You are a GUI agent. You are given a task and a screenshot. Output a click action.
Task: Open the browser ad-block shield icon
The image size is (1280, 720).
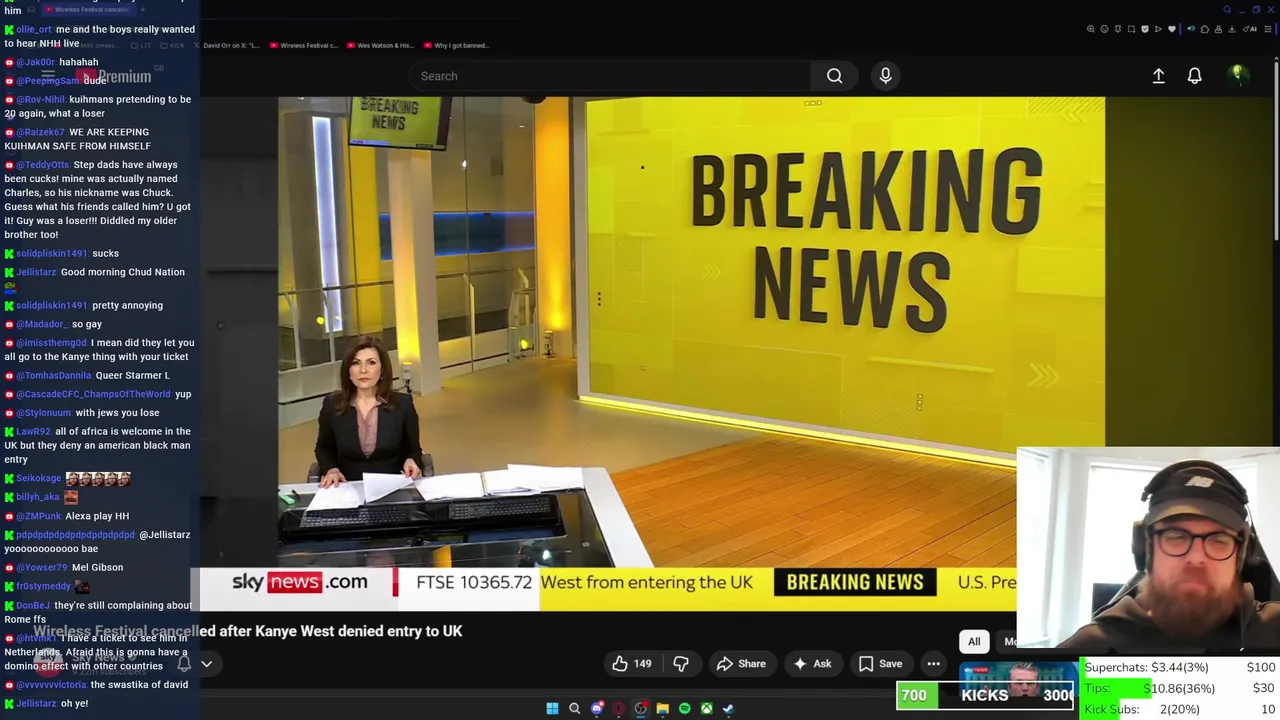tap(1145, 29)
